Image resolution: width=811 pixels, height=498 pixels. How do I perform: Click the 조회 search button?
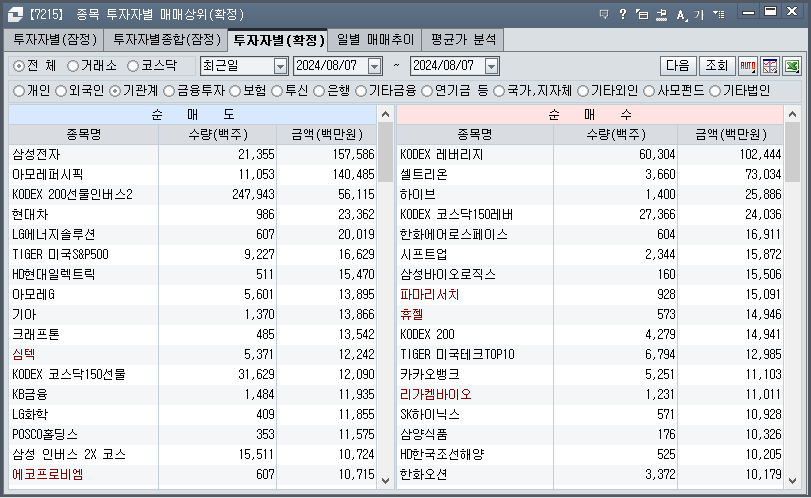pos(717,66)
